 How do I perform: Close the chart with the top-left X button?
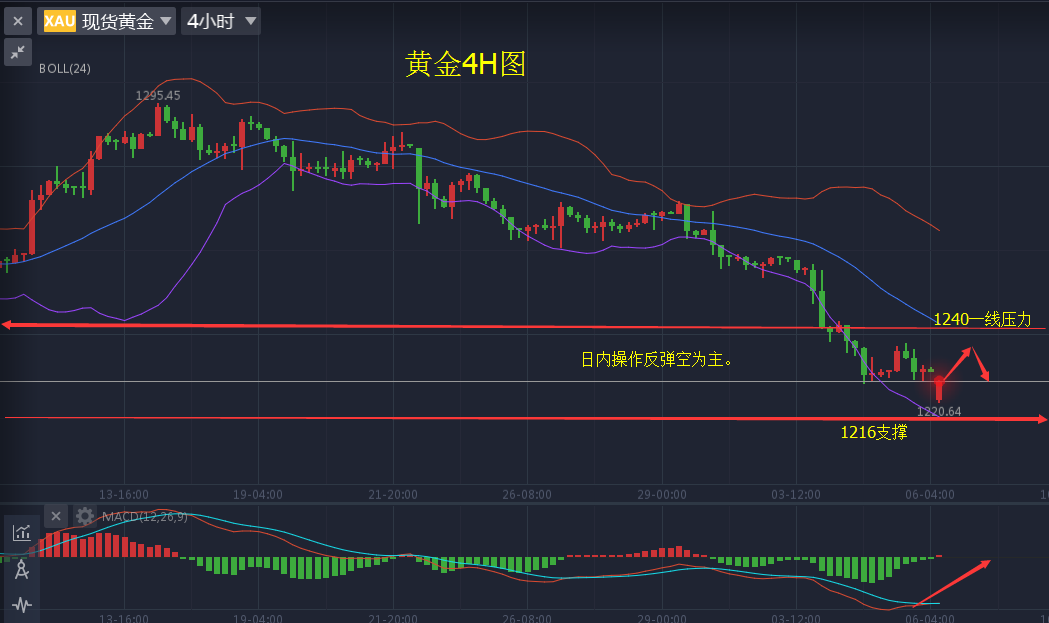[x=17, y=21]
